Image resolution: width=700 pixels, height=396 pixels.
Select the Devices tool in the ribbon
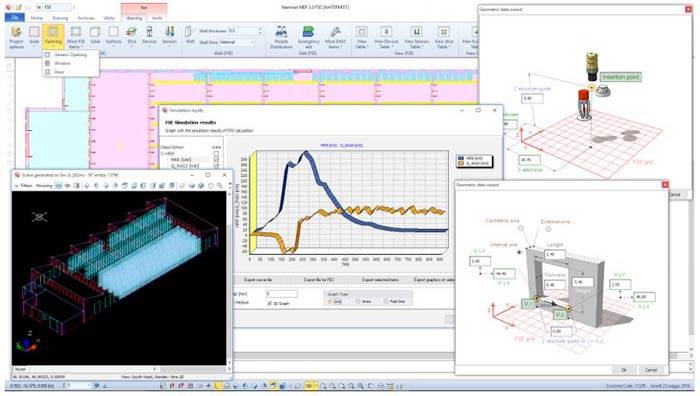pyautogui.click(x=150, y=36)
